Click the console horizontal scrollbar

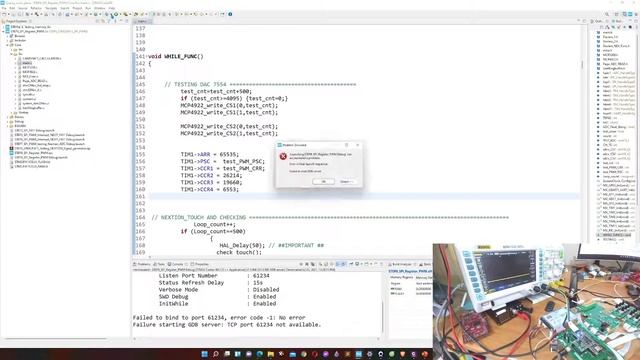coord(257,338)
